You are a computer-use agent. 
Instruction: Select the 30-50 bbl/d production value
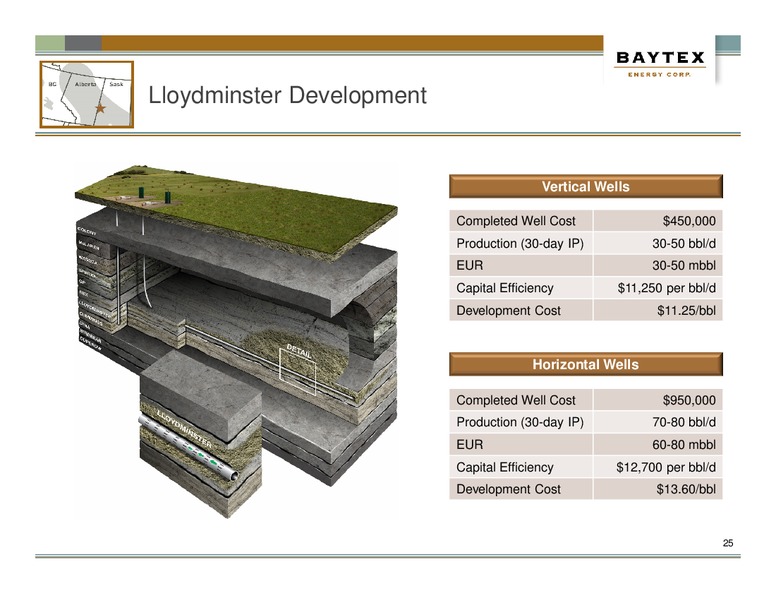683,244
